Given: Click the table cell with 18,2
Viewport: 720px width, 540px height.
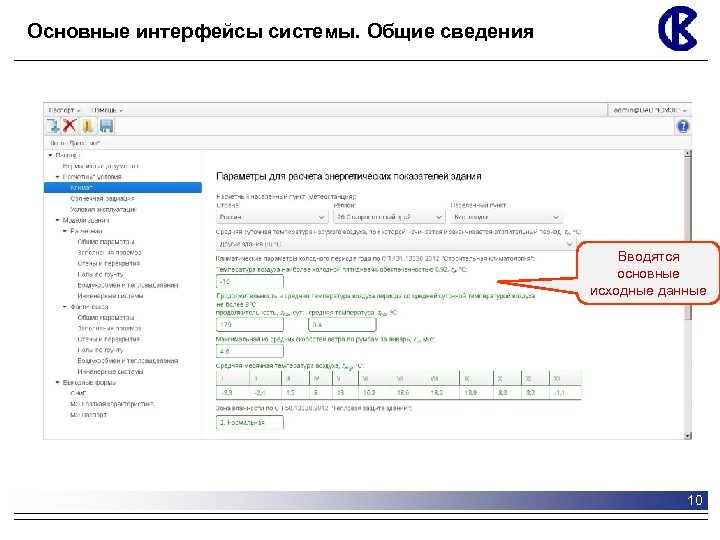Looking at the screenshot, I should coord(443,393).
